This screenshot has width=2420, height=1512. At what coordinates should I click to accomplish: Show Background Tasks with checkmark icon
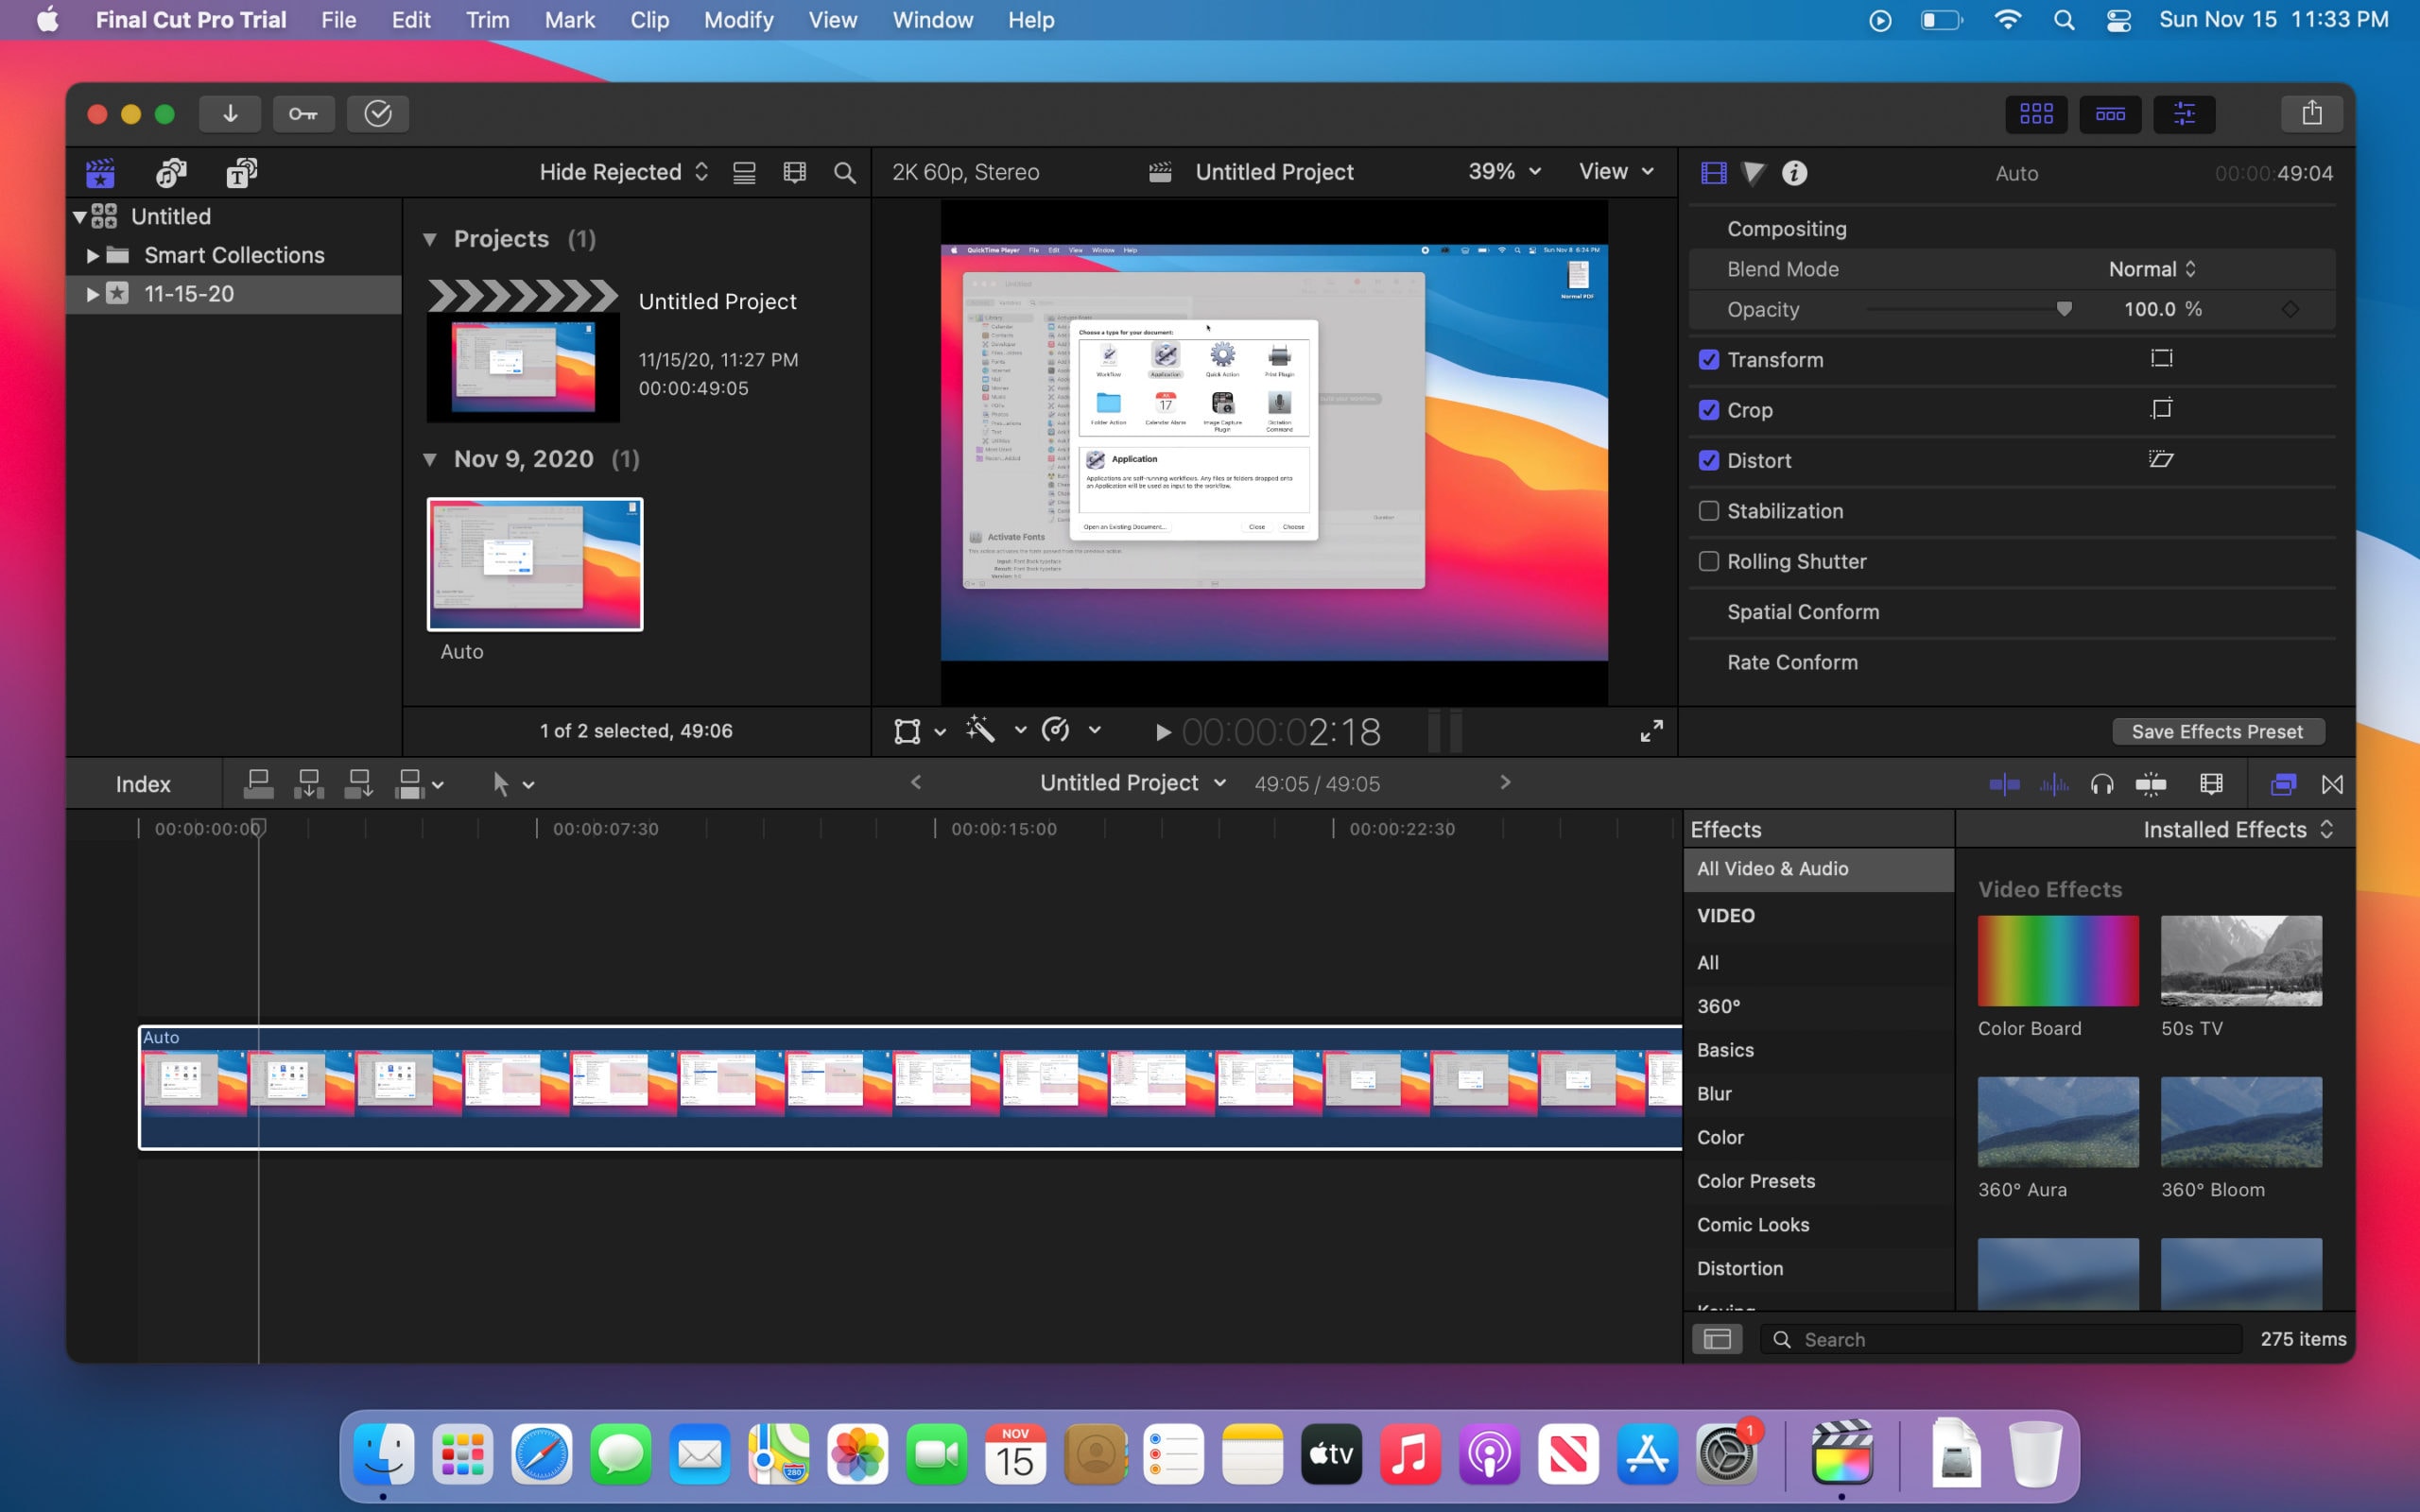coord(378,113)
